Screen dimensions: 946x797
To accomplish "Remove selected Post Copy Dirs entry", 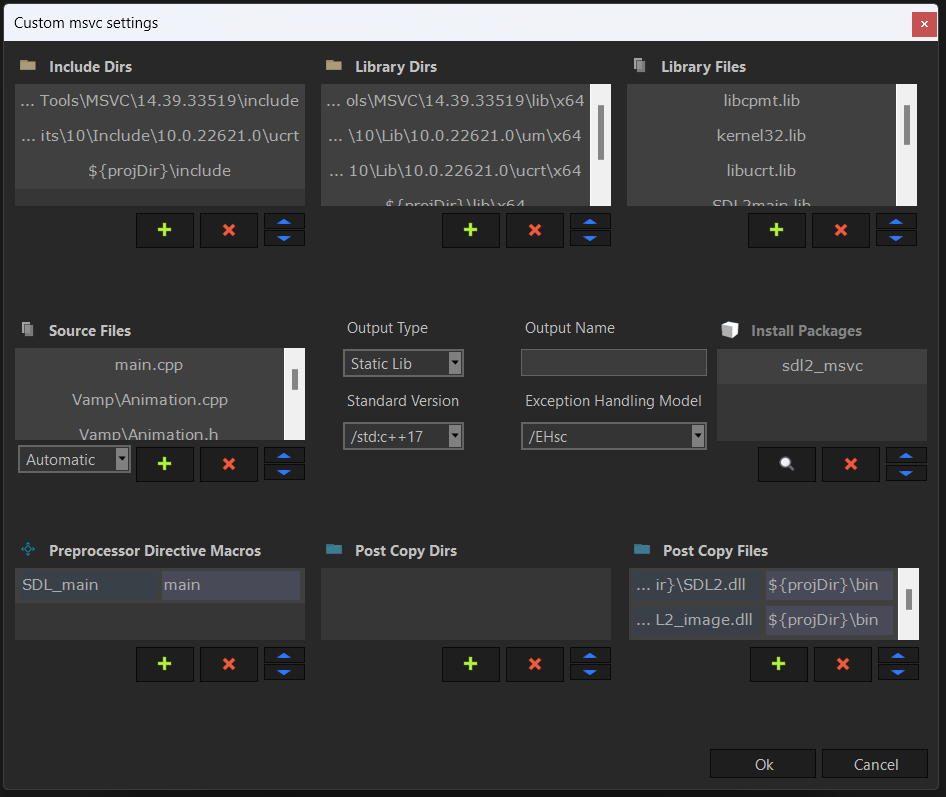I will pyautogui.click(x=535, y=664).
